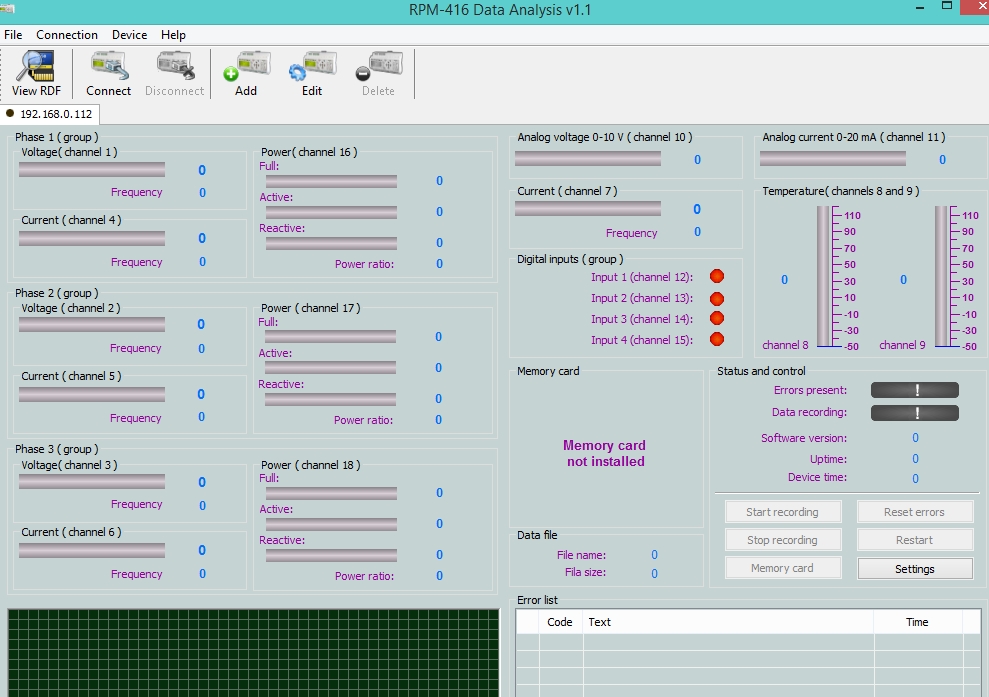This screenshot has height=697, width=989.
Task: Click the Time column header
Action: 918,622
